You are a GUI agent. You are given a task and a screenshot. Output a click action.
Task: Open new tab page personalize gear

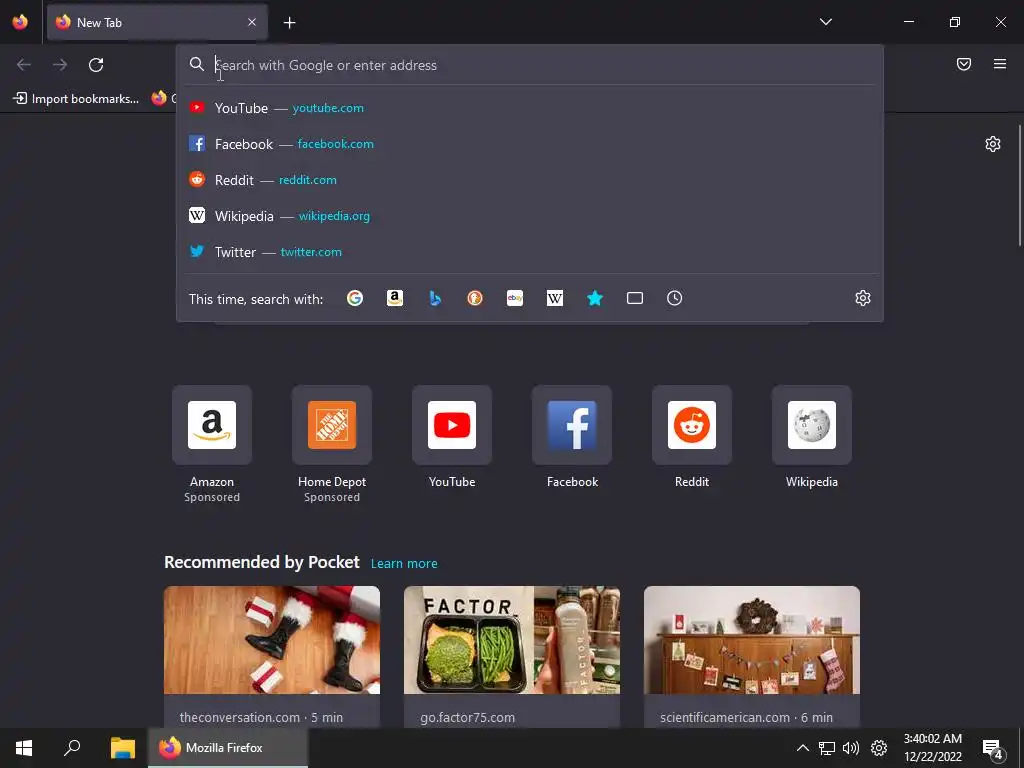(993, 144)
